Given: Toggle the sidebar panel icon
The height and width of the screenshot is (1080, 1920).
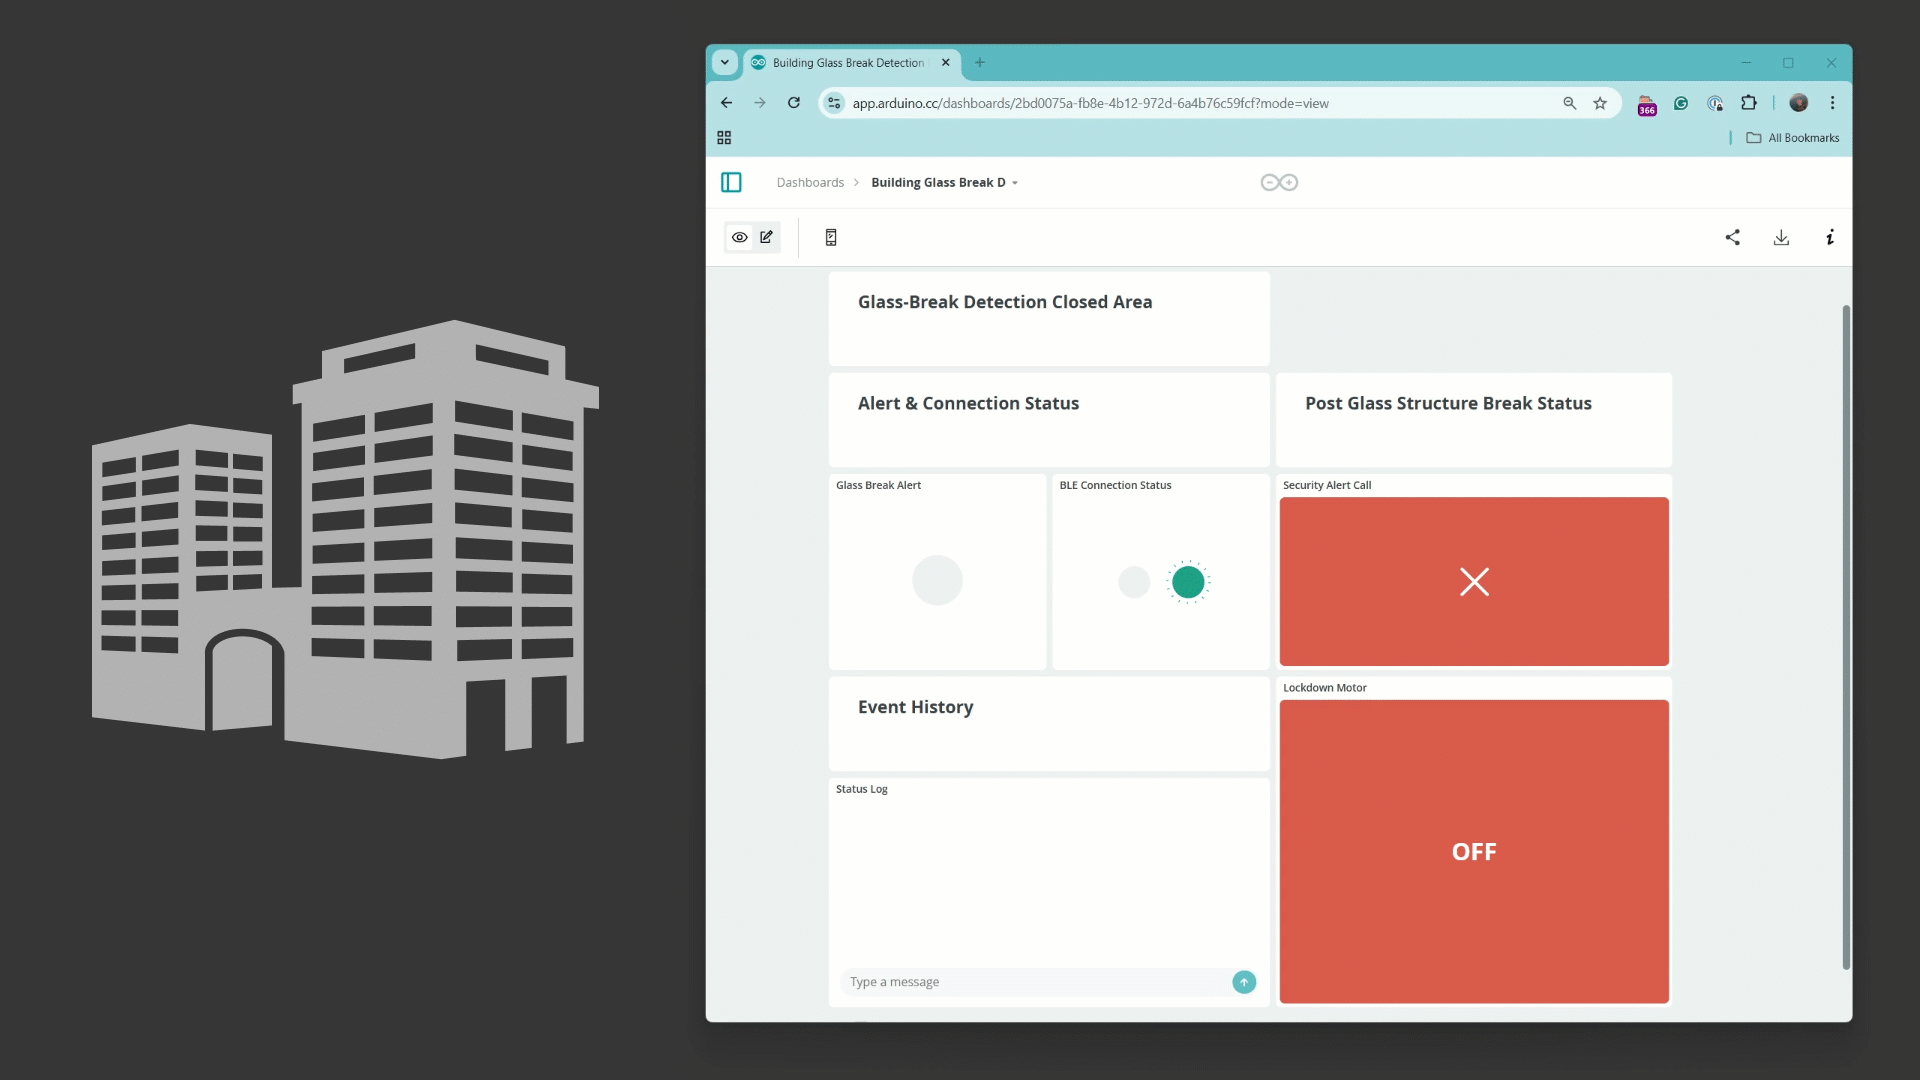Looking at the screenshot, I should click(731, 182).
